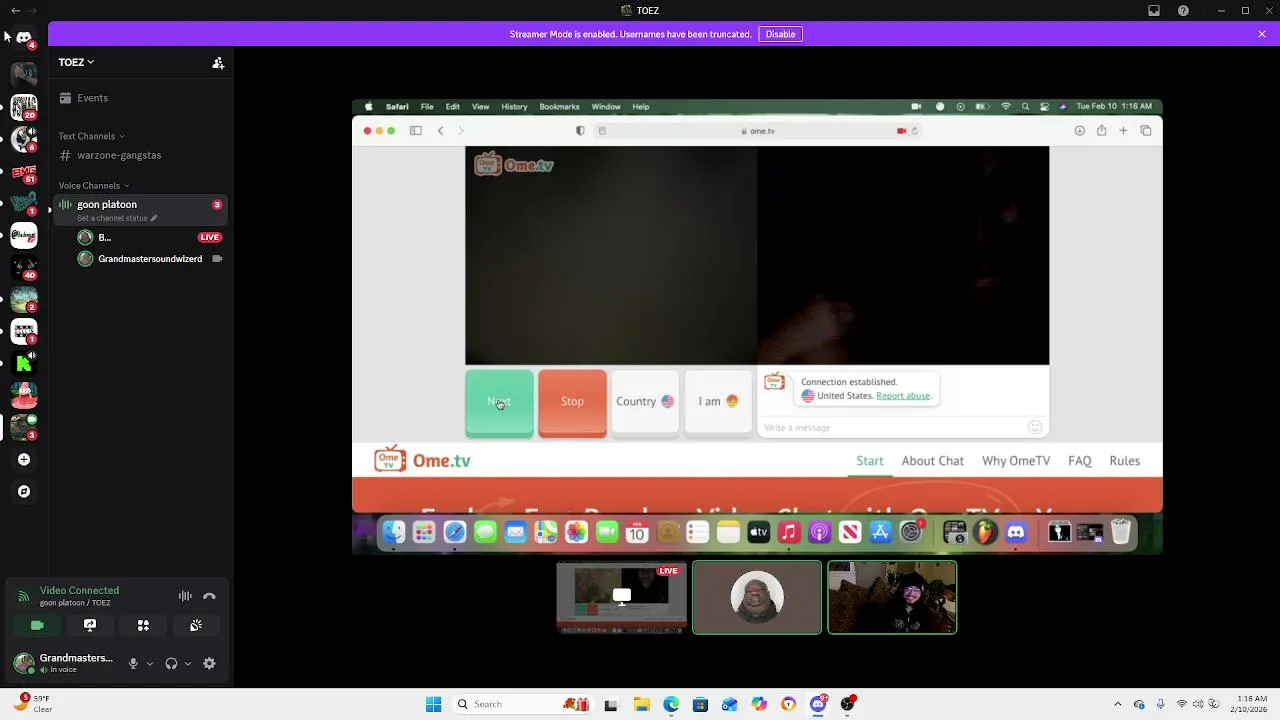
Task: Select the LIVE stream thumbnail tile
Action: click(621, 597)
